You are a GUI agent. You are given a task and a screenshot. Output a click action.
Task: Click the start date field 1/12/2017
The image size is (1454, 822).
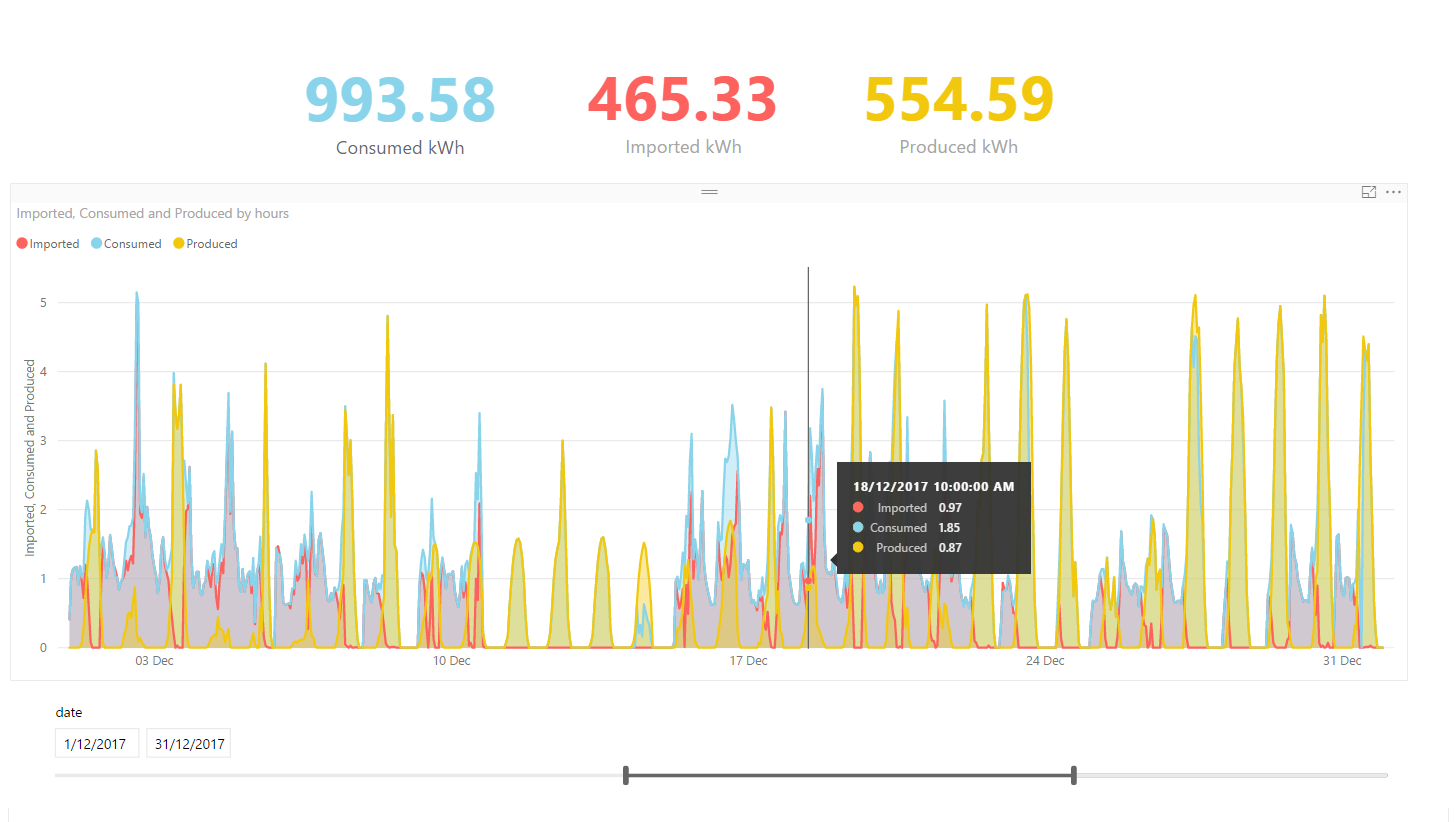coord(96,744)
